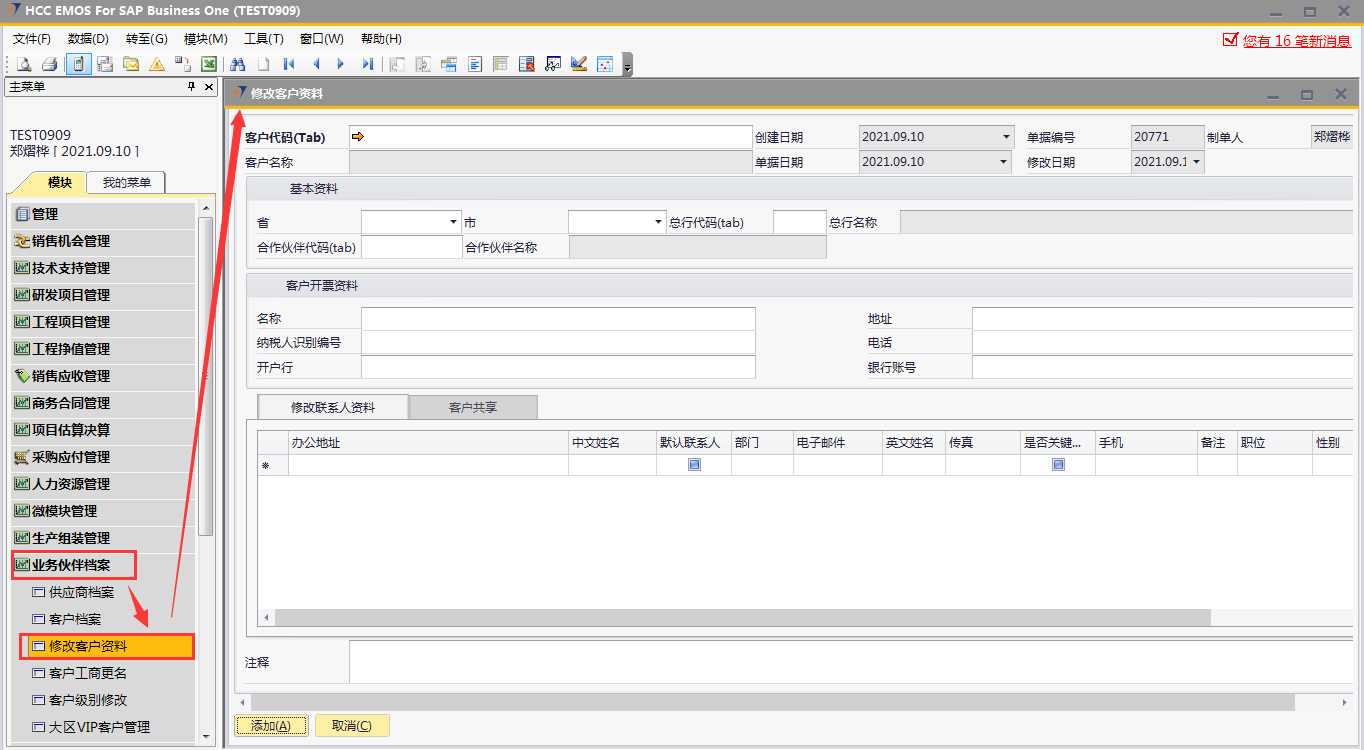
Task: Jump to the last record
Action: (x=367, y=64)
